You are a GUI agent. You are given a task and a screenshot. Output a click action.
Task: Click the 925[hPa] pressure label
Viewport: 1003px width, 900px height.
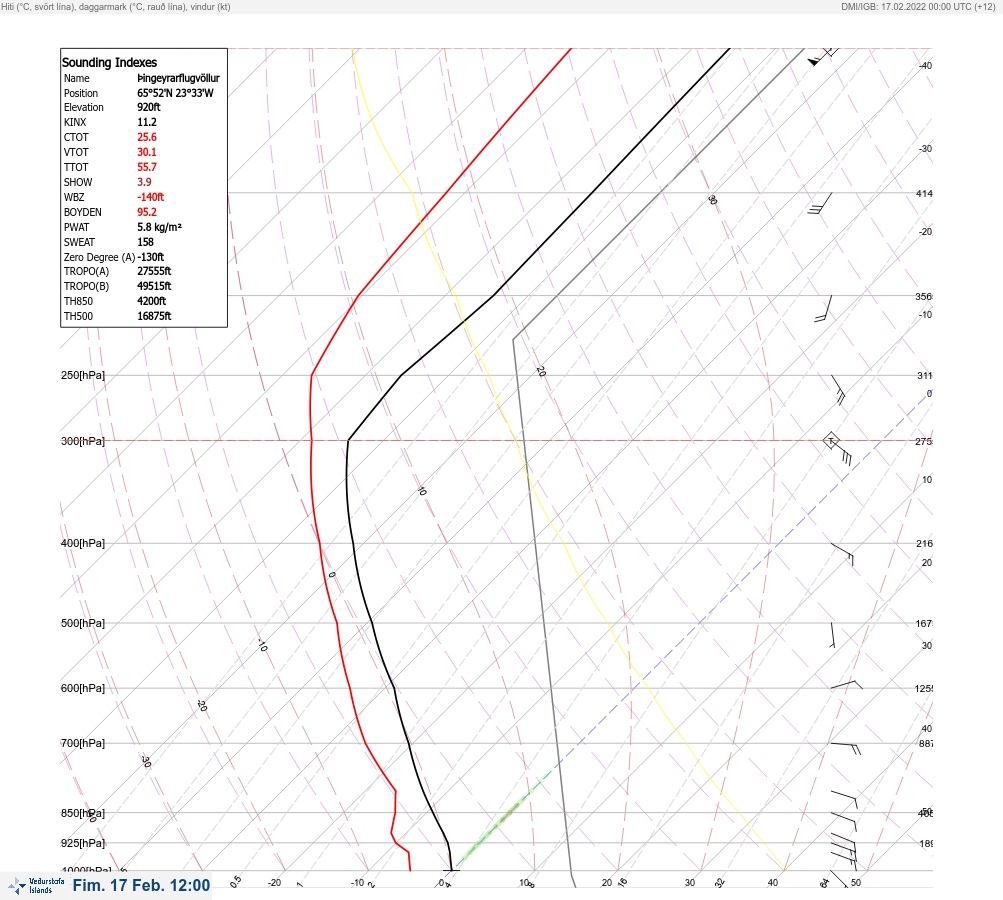tap(83, 843)
